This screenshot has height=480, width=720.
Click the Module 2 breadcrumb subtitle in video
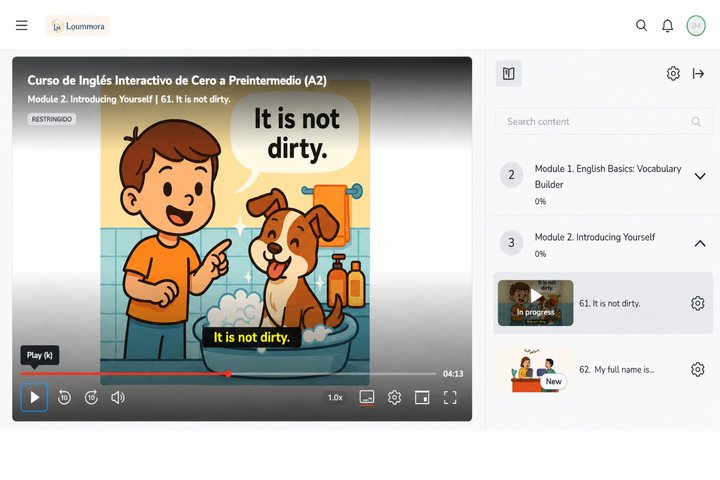(x=129, y=99)
